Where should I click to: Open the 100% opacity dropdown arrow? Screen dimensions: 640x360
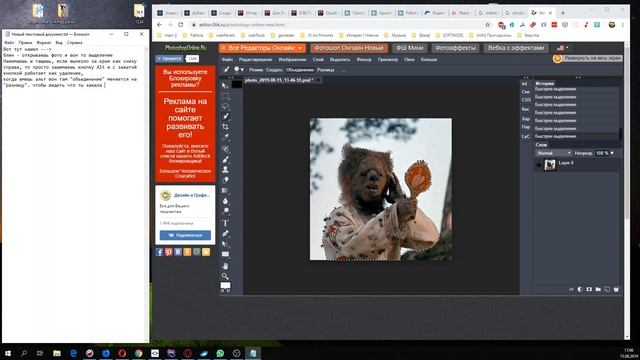tap(612, 153)
